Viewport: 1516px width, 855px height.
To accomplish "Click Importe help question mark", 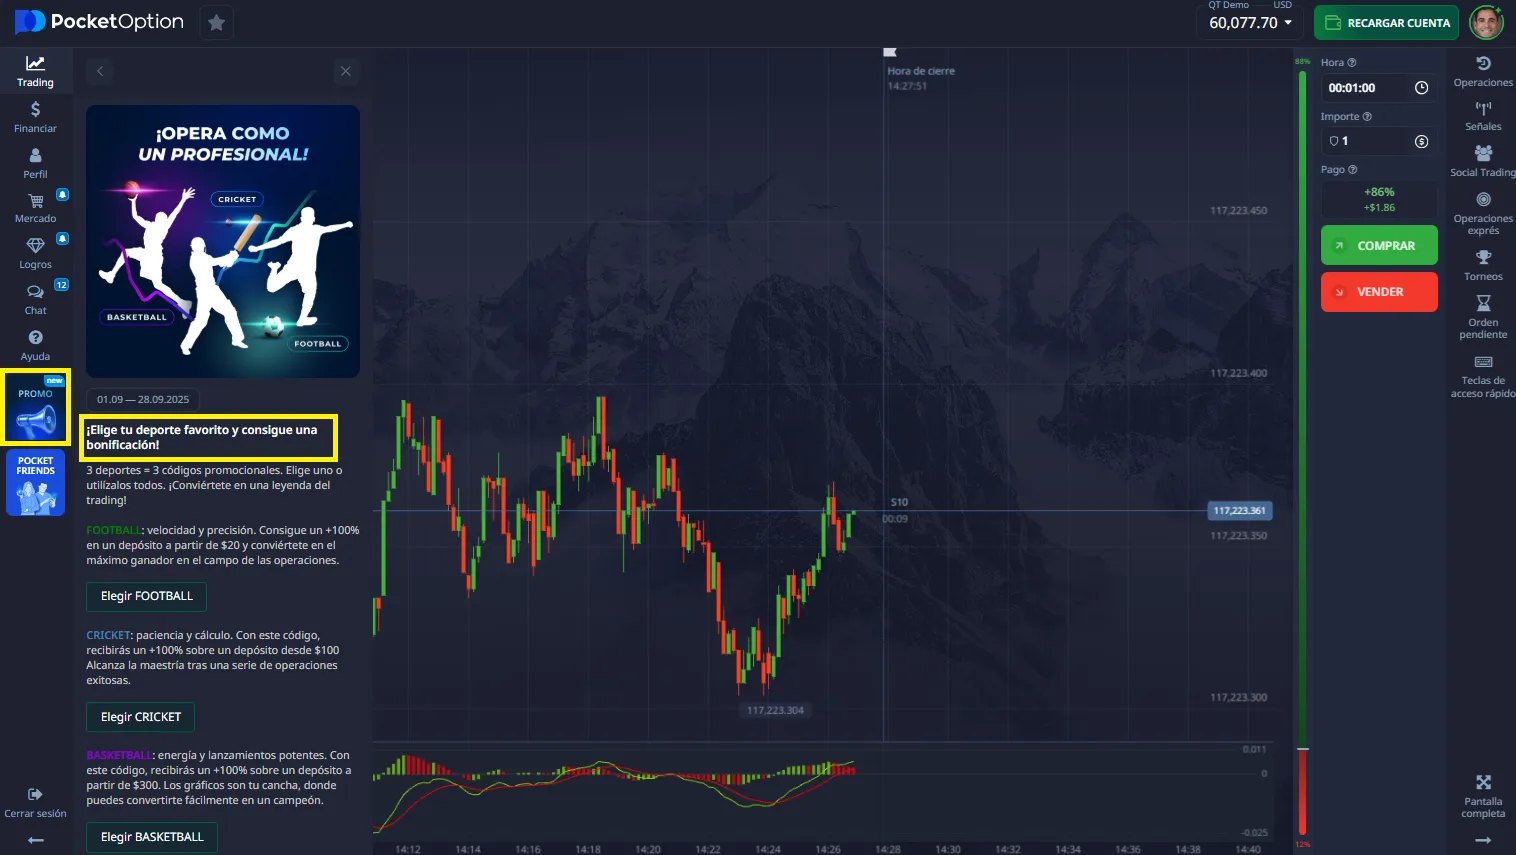I will tap(1367, 116).
